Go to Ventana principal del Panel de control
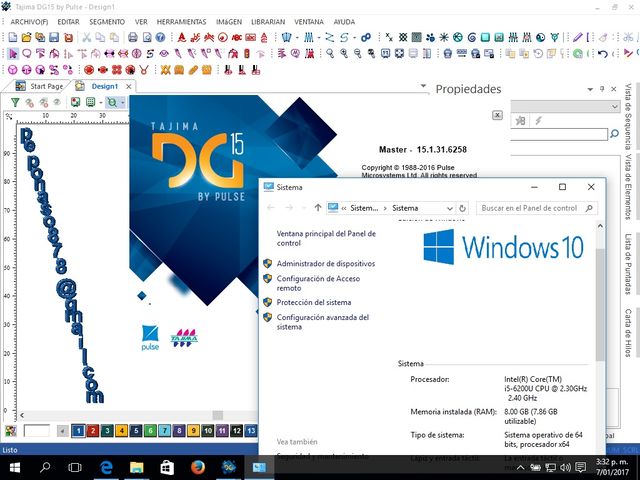 pyautogui.click(x=326, y=238)
